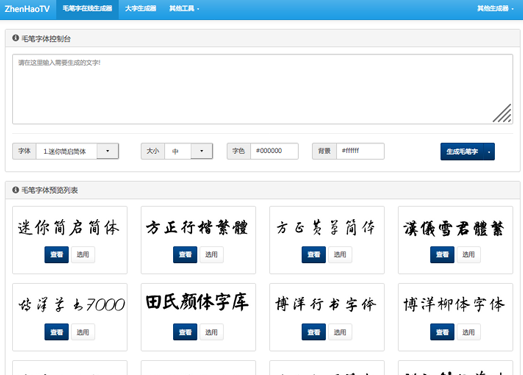Open the arrow next to 生成毛笔字
Image resolution: width=523 pixels, height=375 pixels.
pyautogui.click(x=489, y=151)
